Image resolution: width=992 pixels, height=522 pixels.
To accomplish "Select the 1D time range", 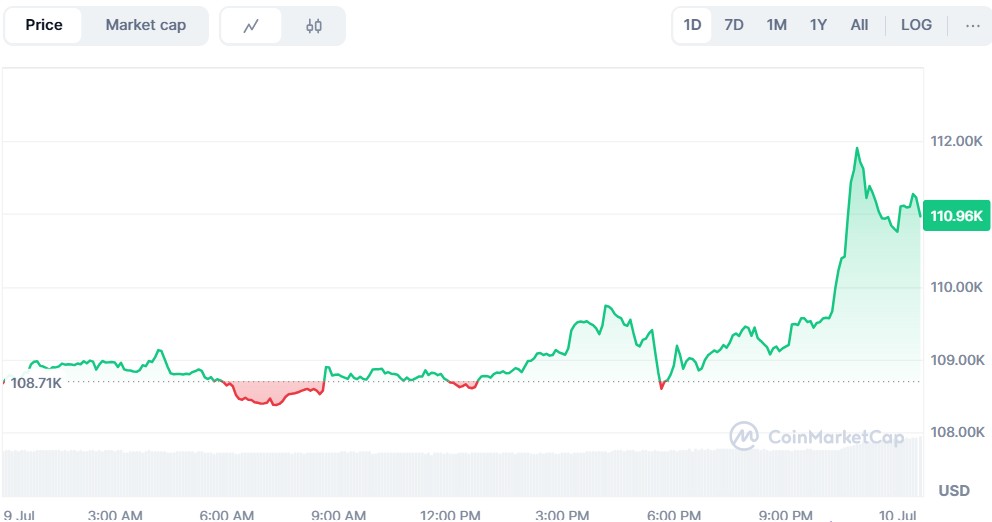I will point(692,26).
